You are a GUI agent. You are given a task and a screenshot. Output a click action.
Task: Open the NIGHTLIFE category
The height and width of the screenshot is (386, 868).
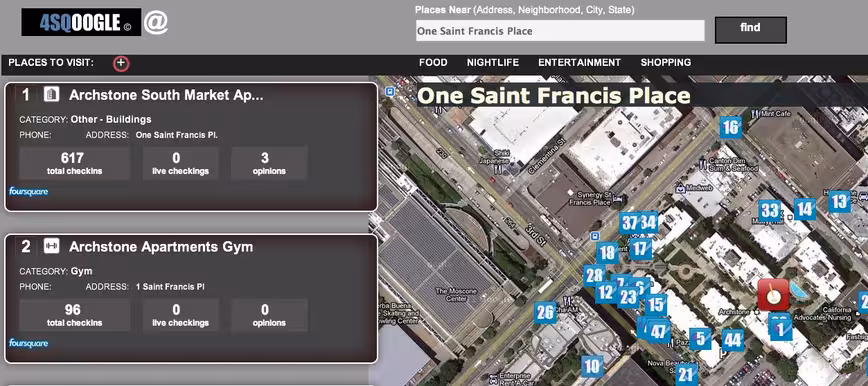point(493,63)
